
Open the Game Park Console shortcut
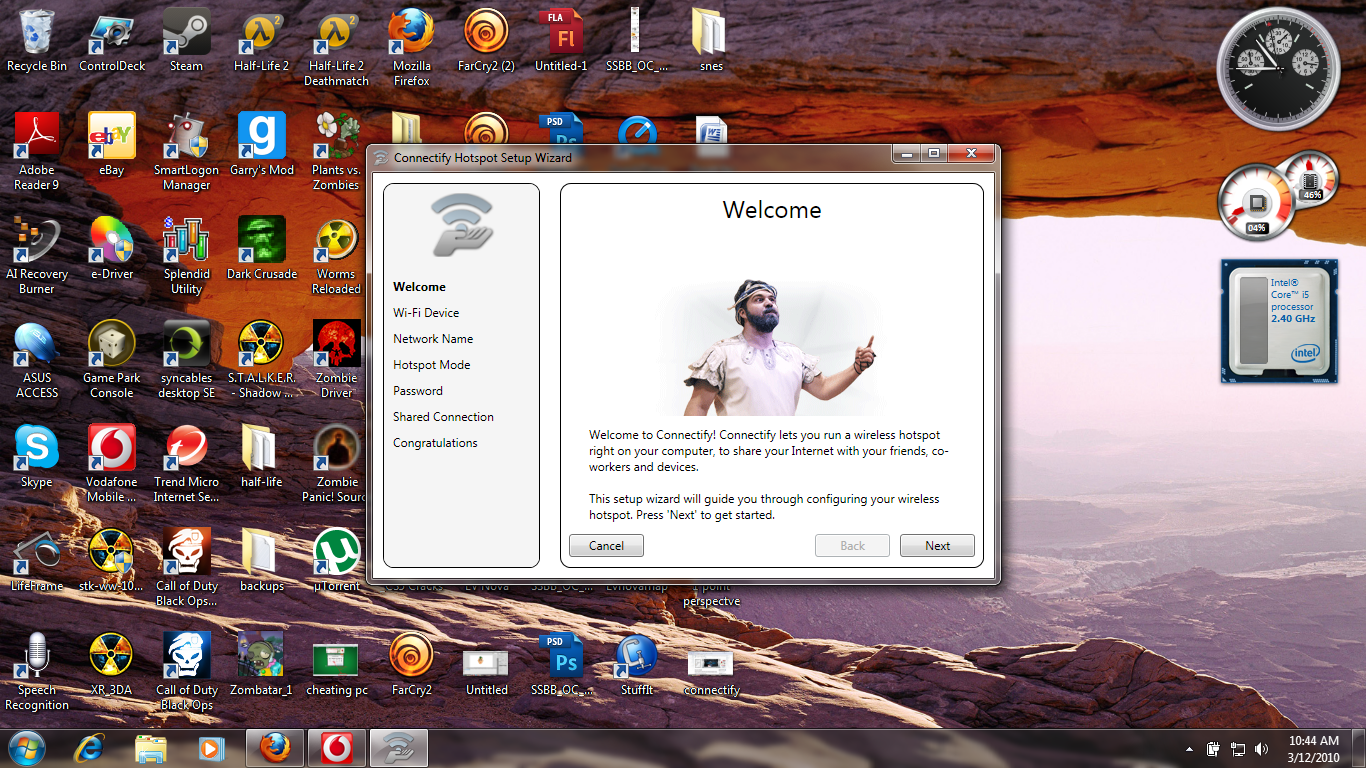[x=112, y=360]
